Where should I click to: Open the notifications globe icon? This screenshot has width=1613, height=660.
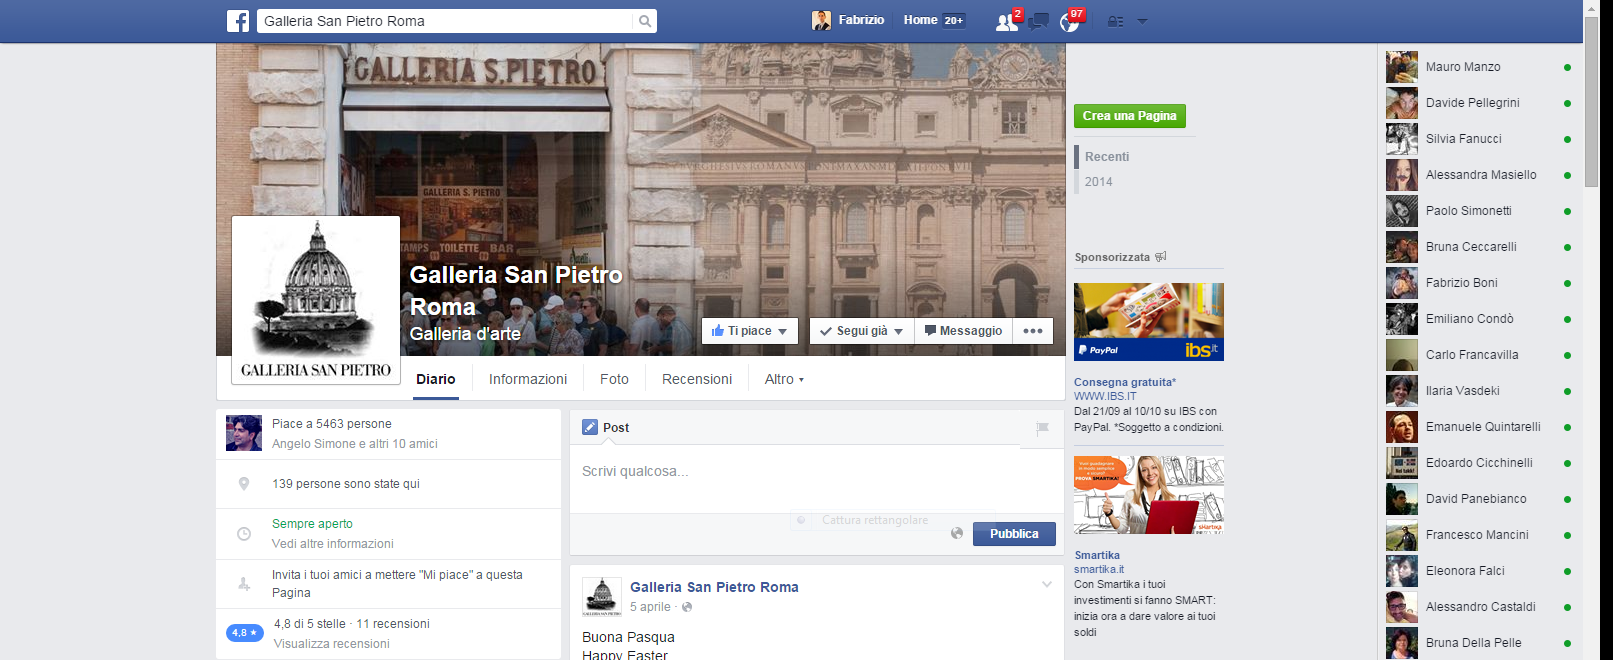[1070, 22]
